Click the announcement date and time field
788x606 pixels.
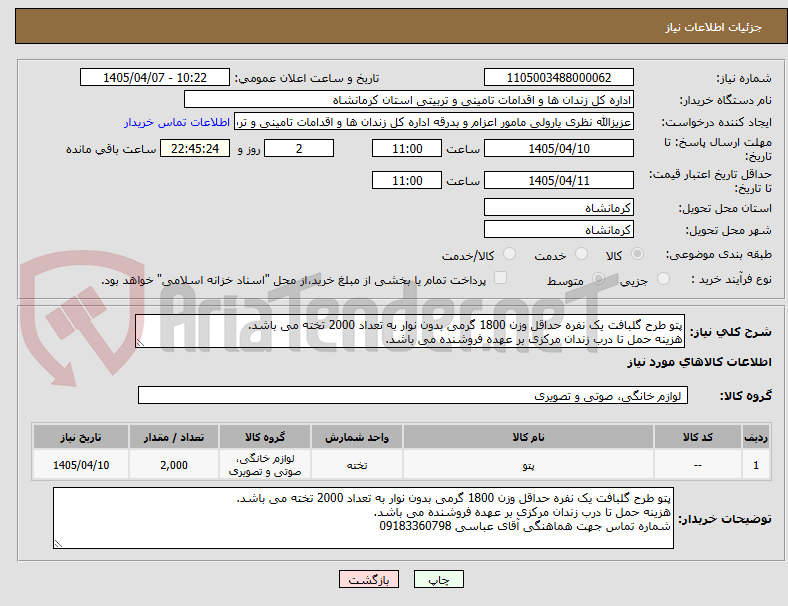coord(155,78)
